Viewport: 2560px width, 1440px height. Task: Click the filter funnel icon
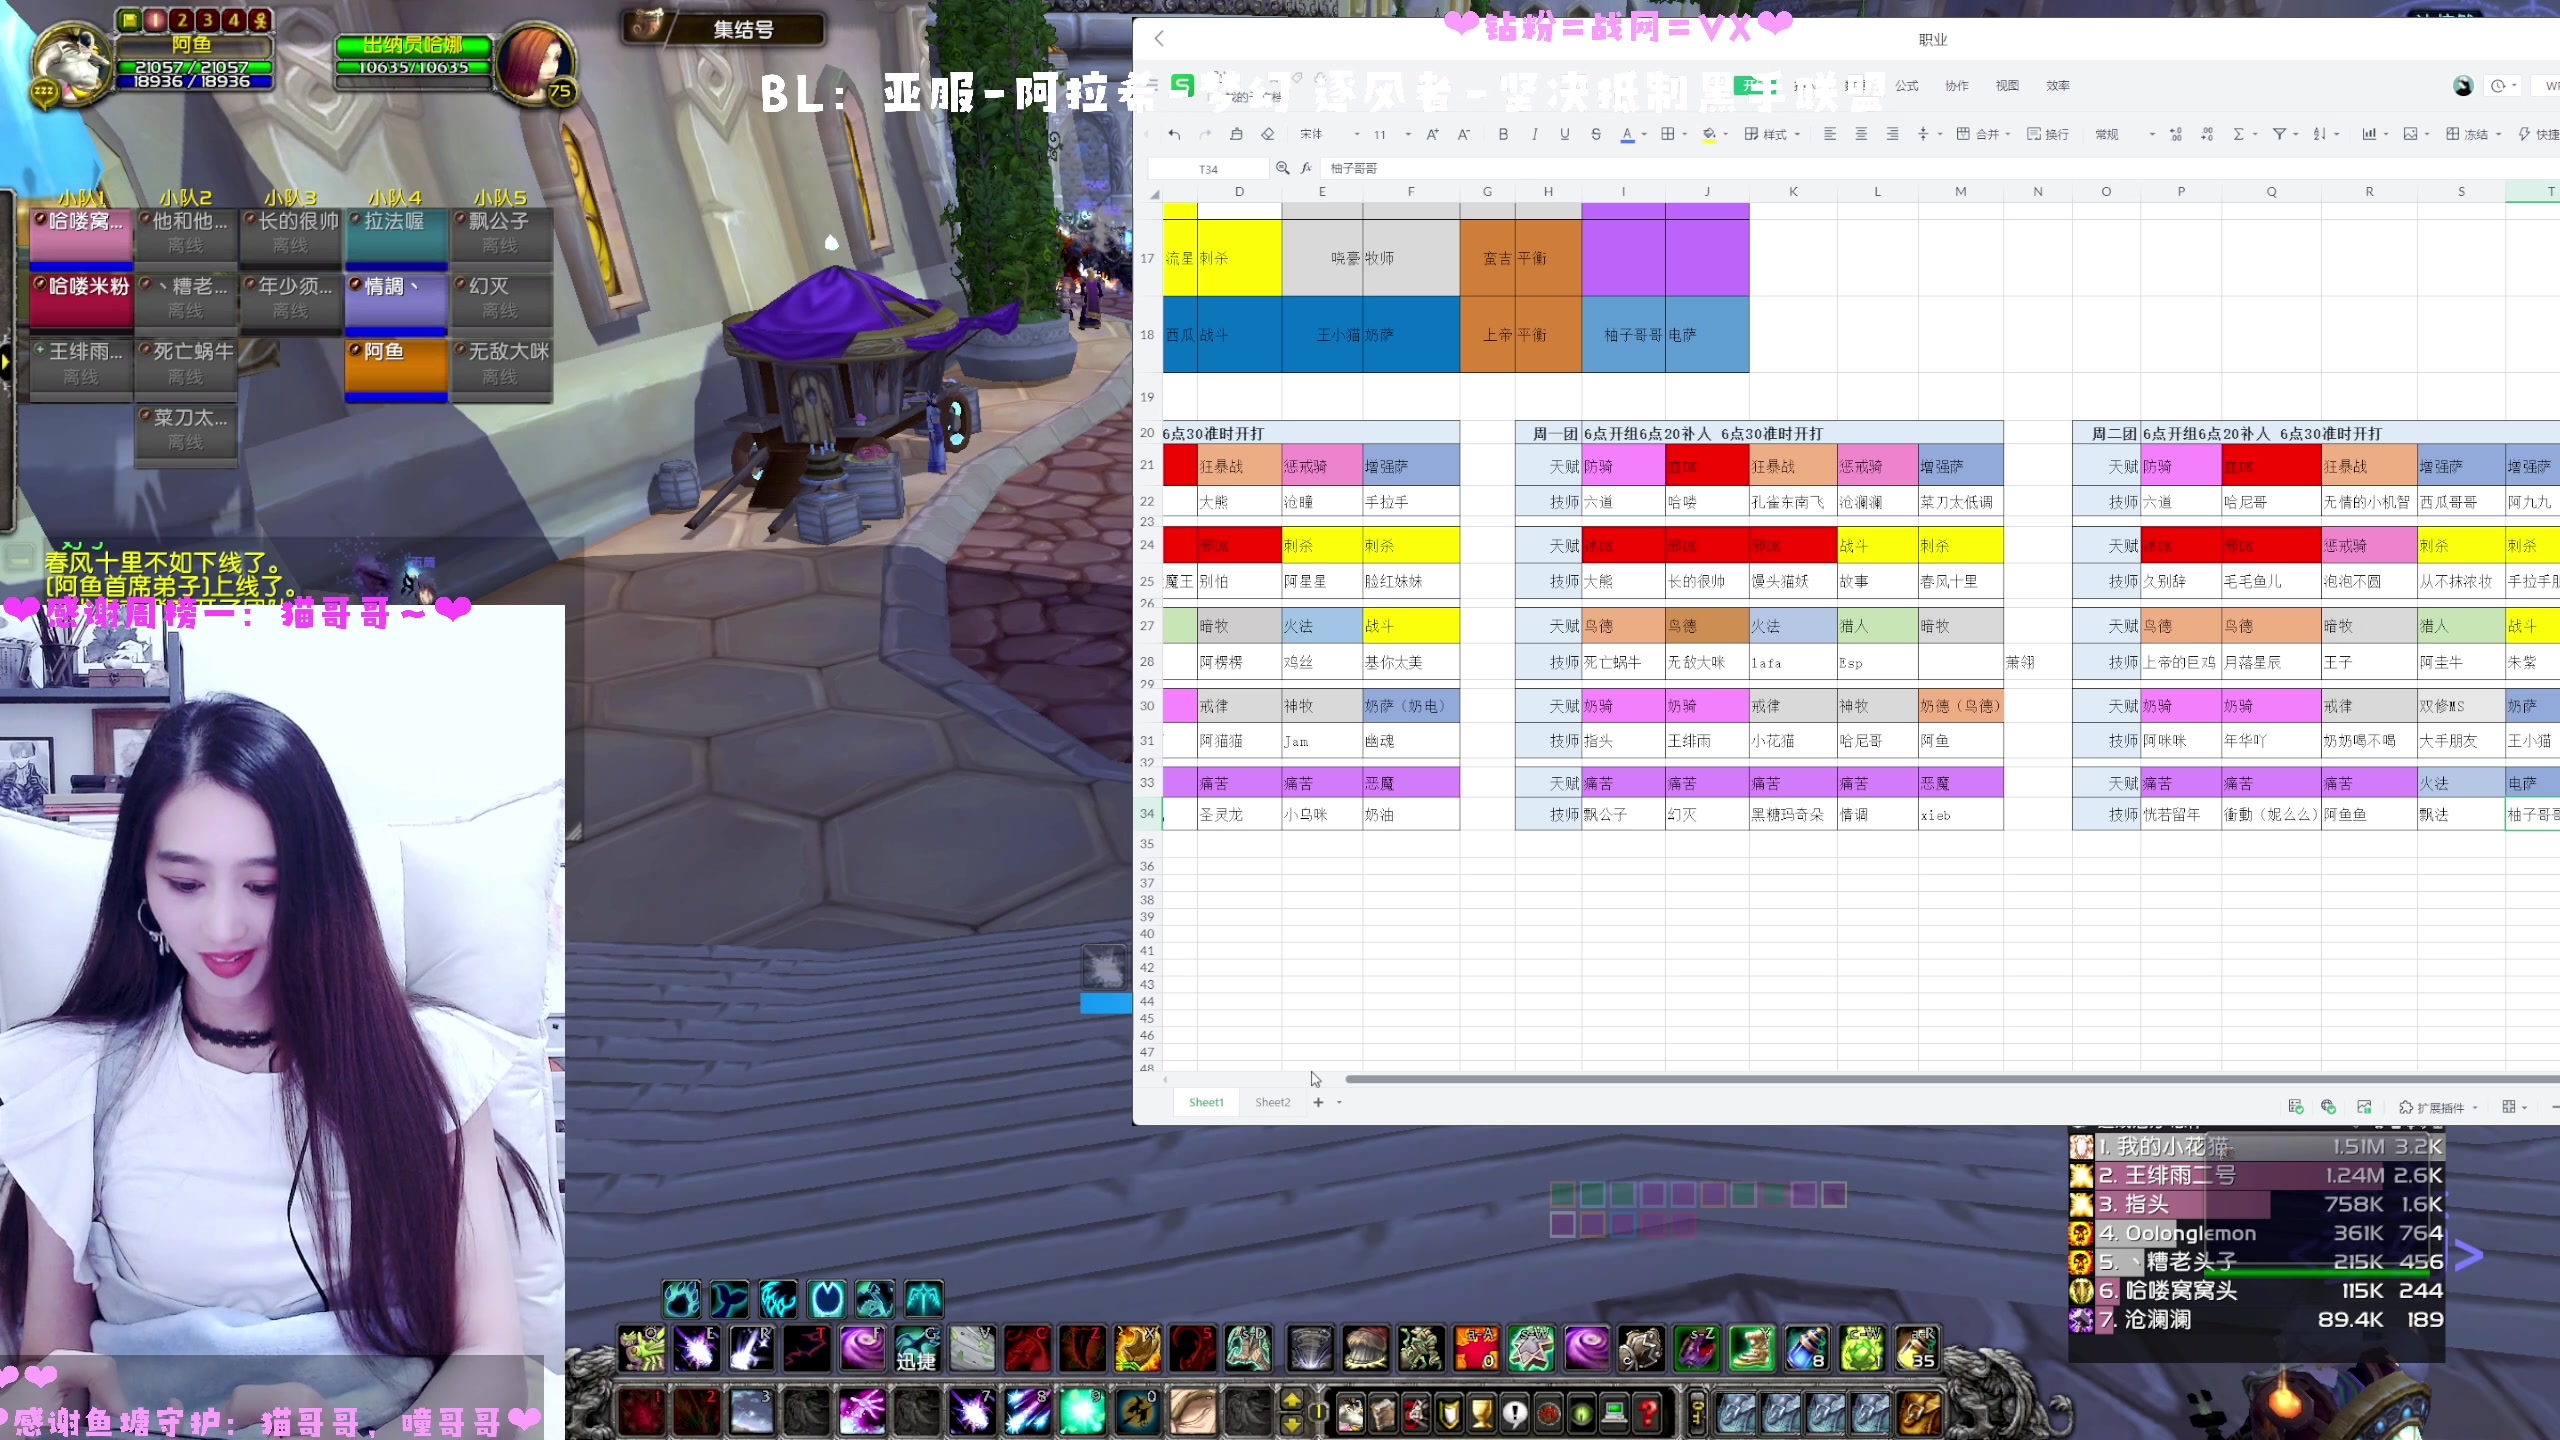pyautogui.click(x=2279, y=134)
